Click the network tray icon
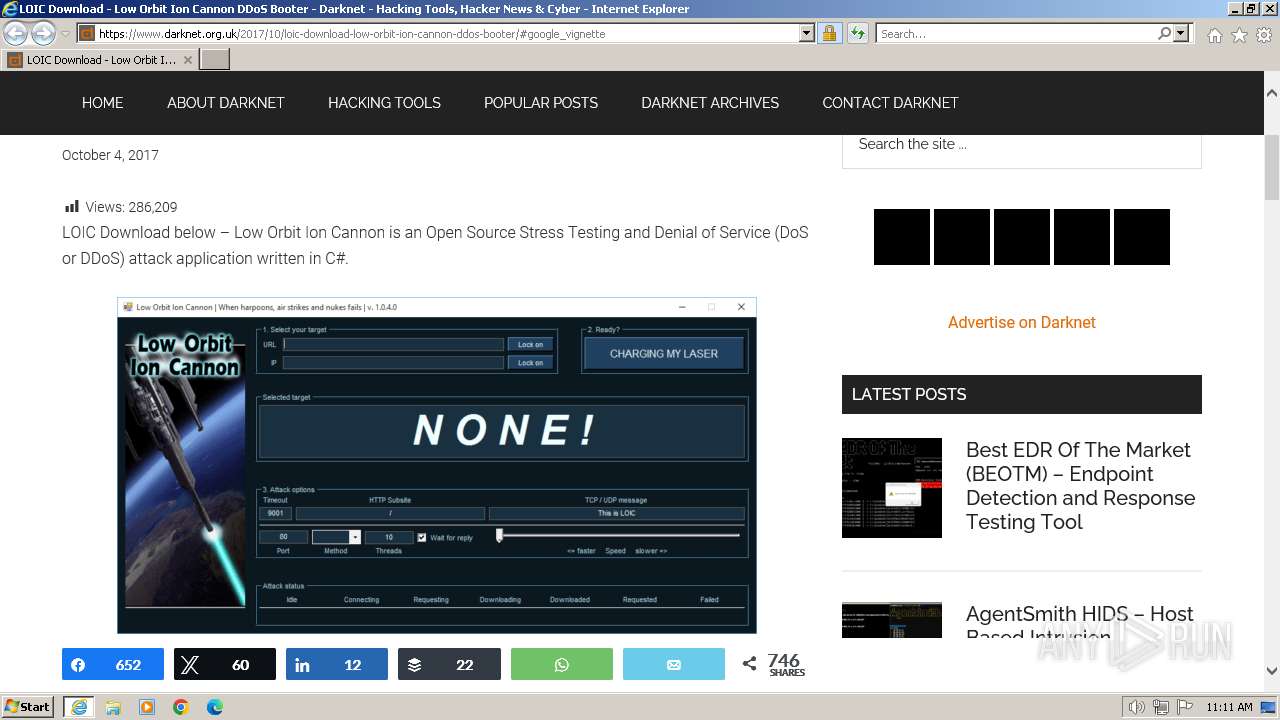 (x=1160, y=707)
